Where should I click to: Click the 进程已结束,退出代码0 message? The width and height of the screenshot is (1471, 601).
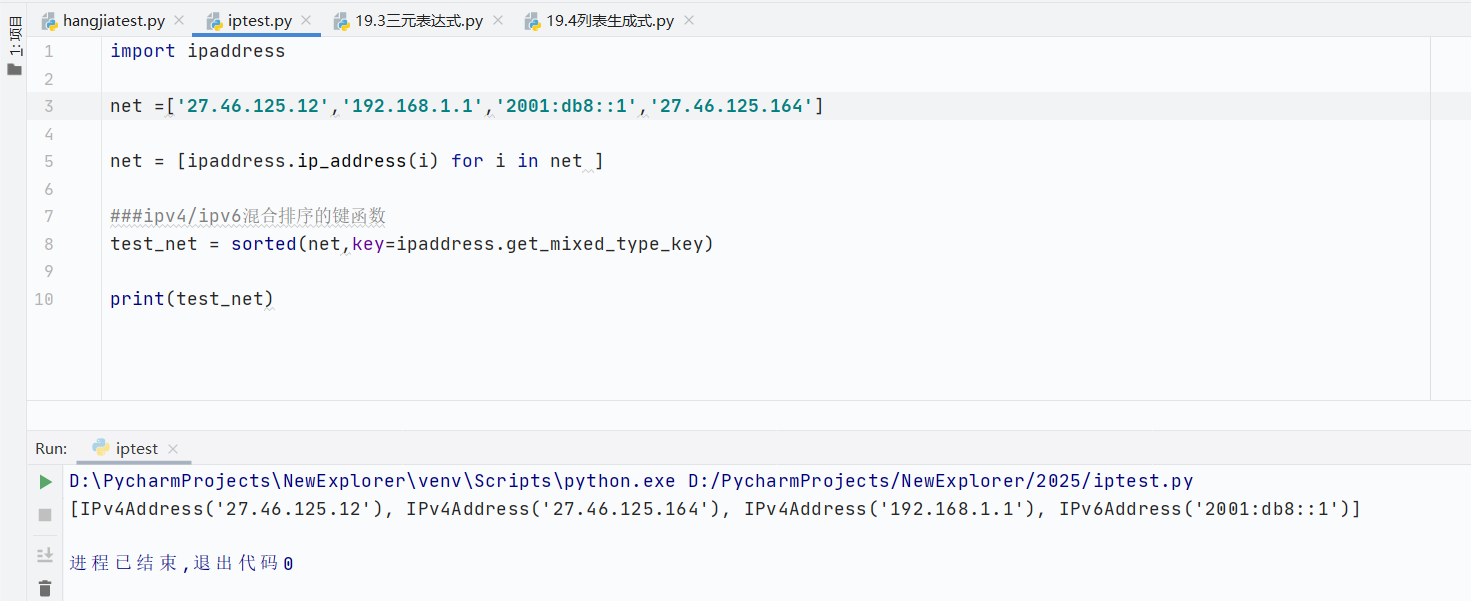point(182,564)
